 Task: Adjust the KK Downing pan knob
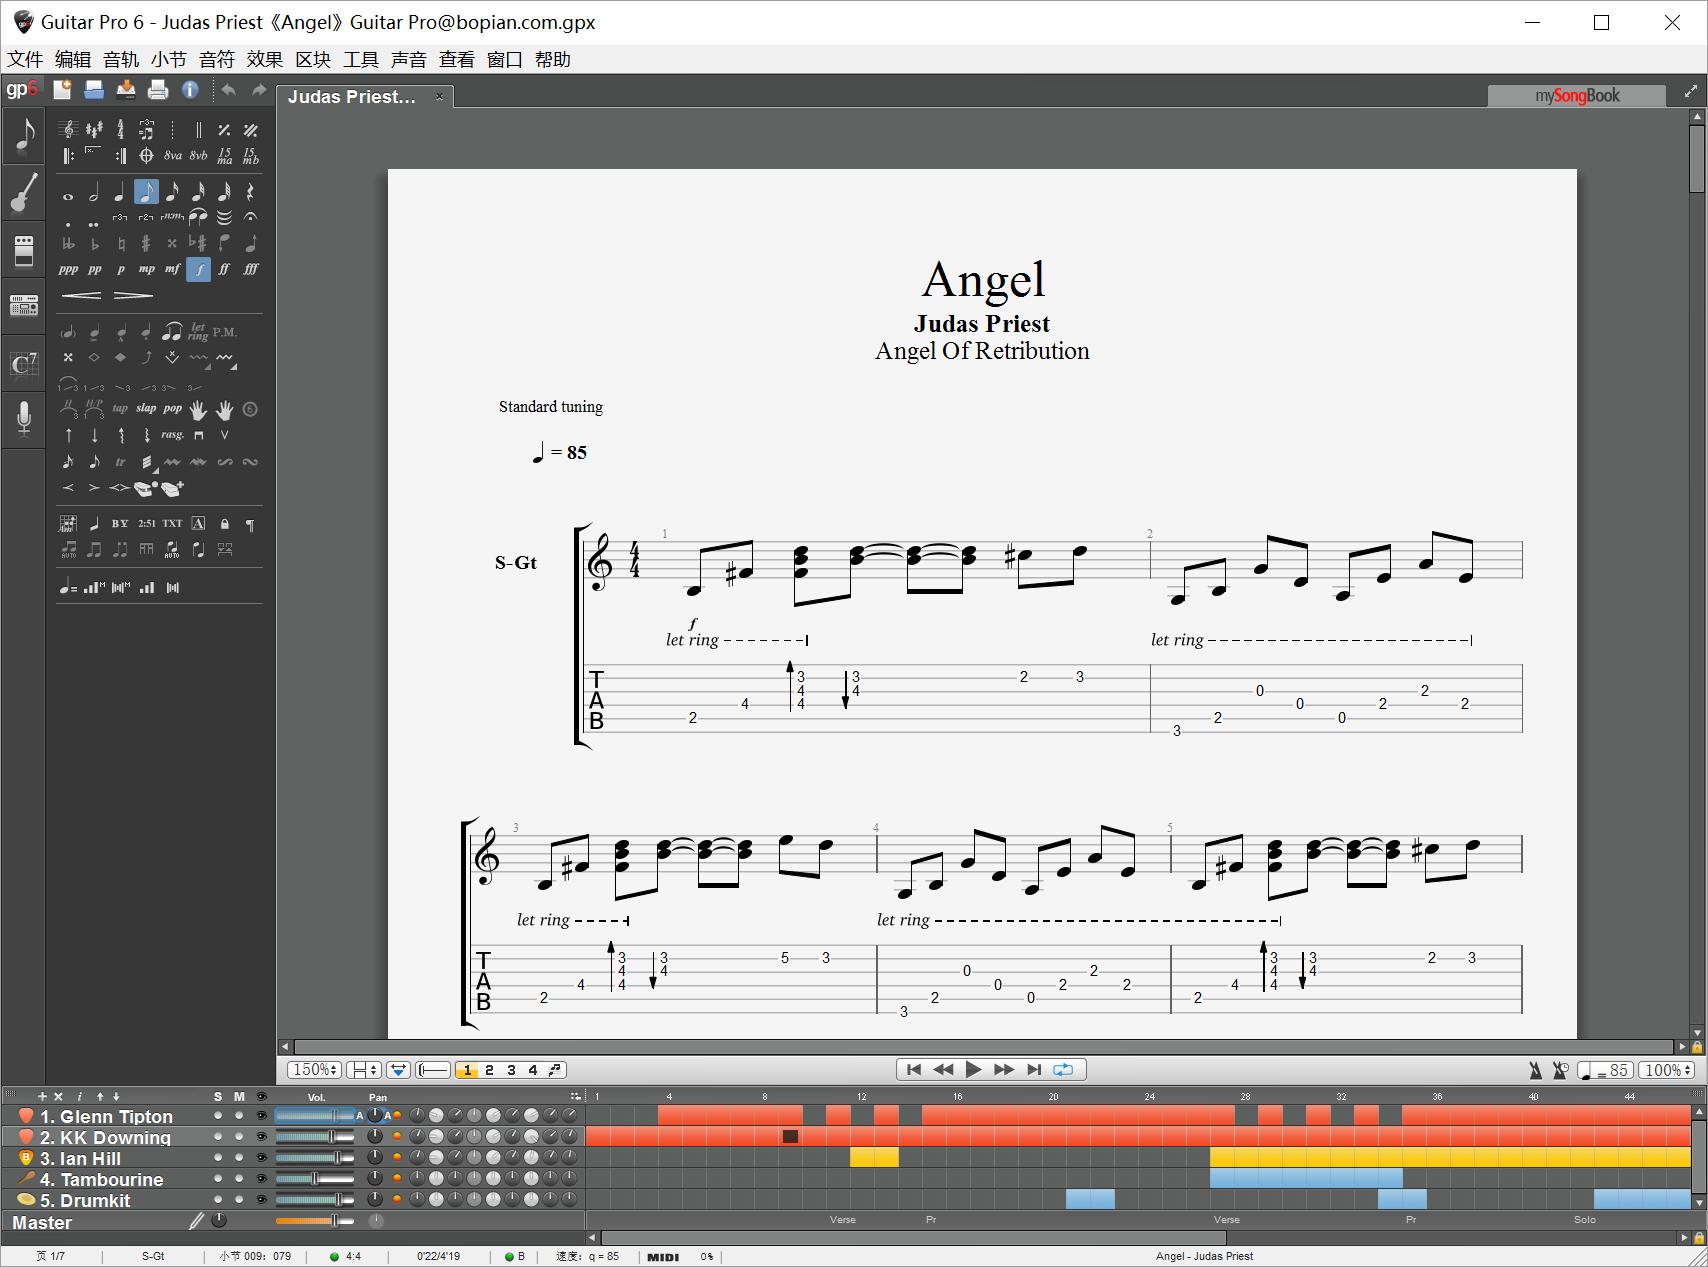click(375, 1137)
